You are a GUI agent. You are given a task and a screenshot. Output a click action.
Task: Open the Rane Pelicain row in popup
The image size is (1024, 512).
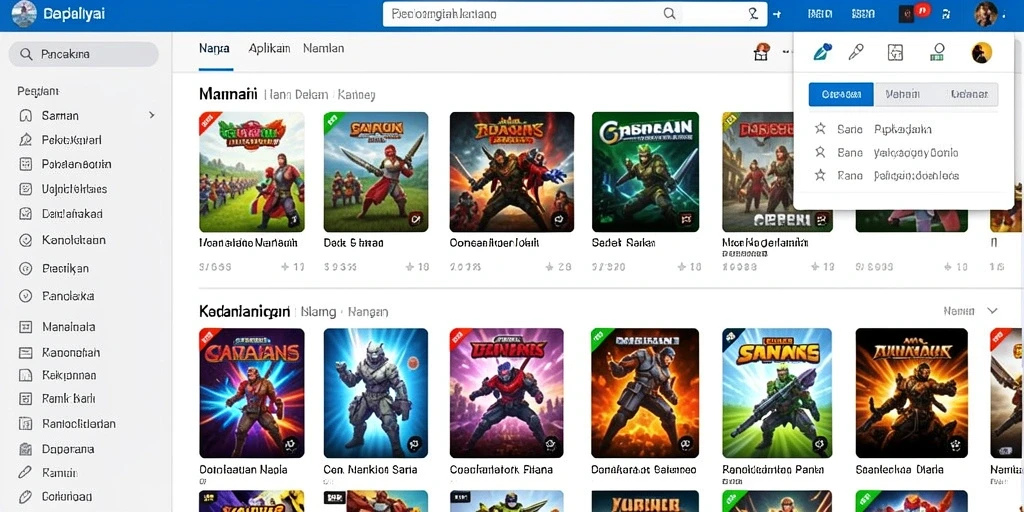(898, 175)
